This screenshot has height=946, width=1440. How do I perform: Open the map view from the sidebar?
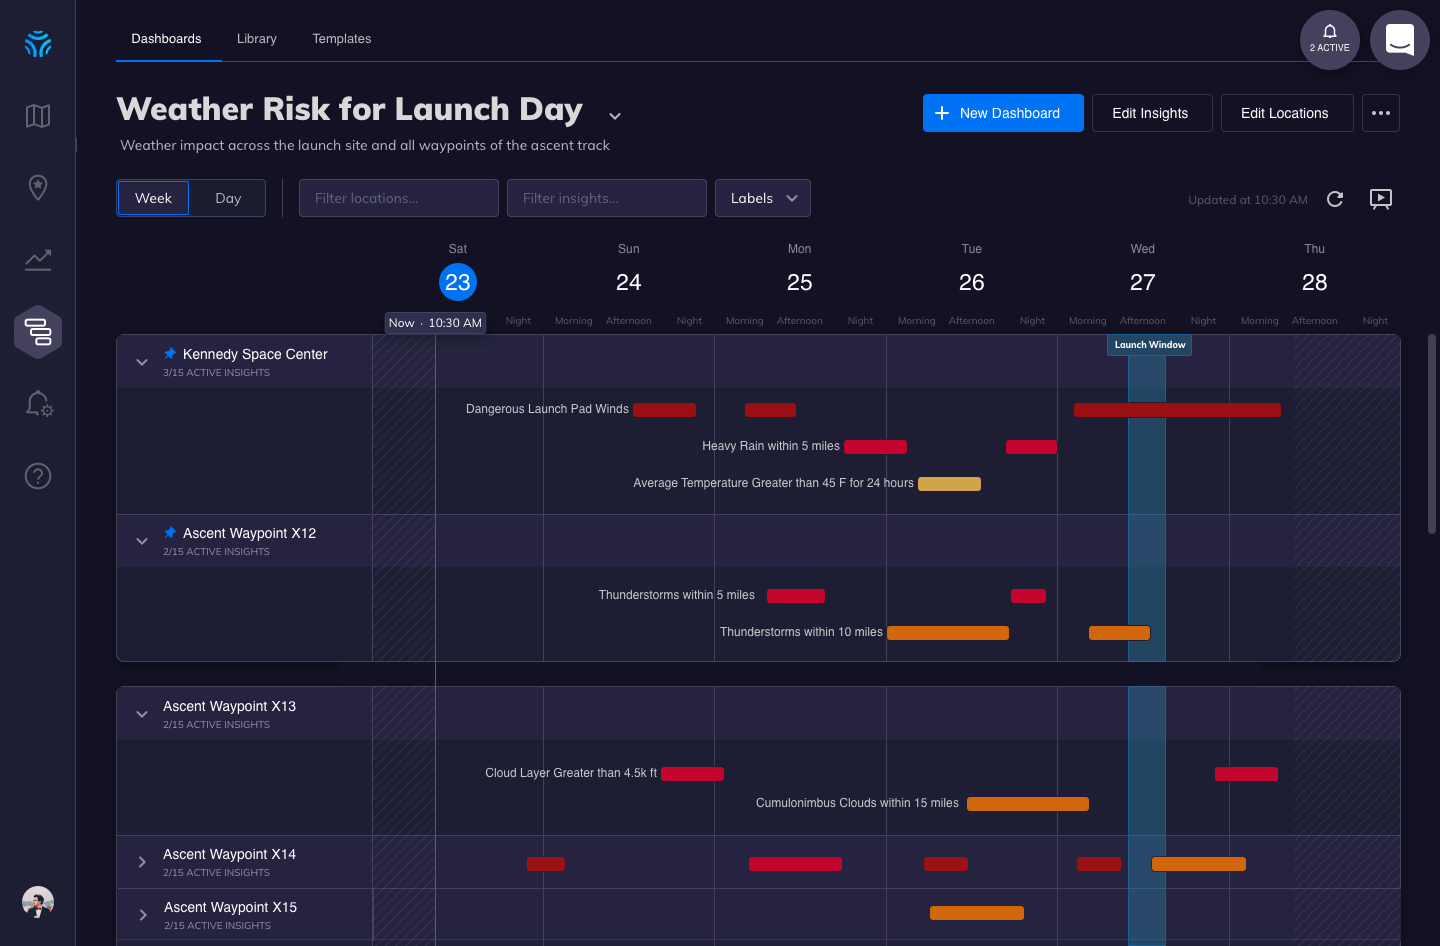click(37, 116)
